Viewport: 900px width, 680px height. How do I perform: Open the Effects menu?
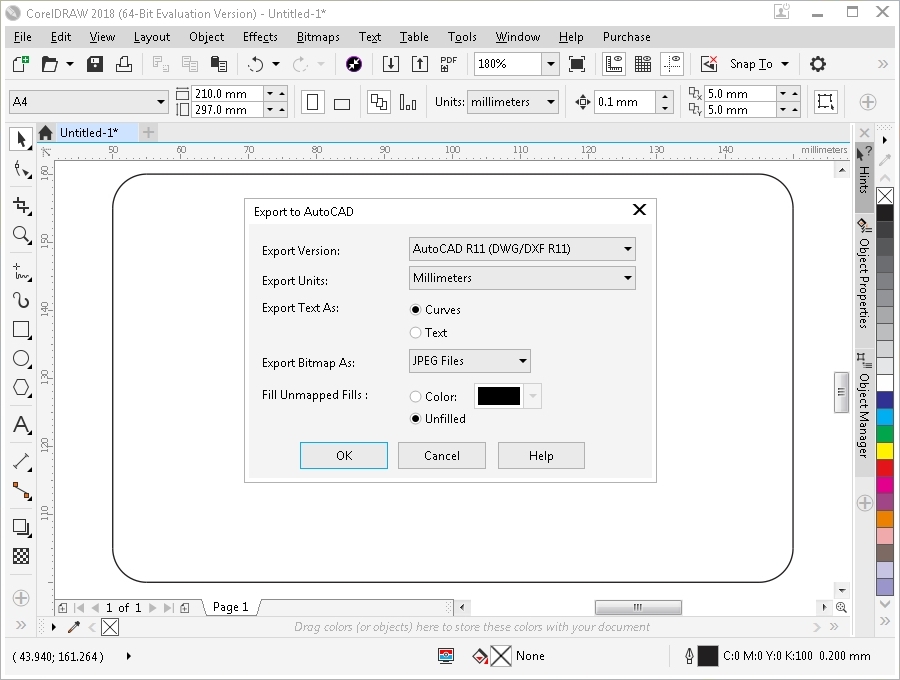(x=260, y=37)
